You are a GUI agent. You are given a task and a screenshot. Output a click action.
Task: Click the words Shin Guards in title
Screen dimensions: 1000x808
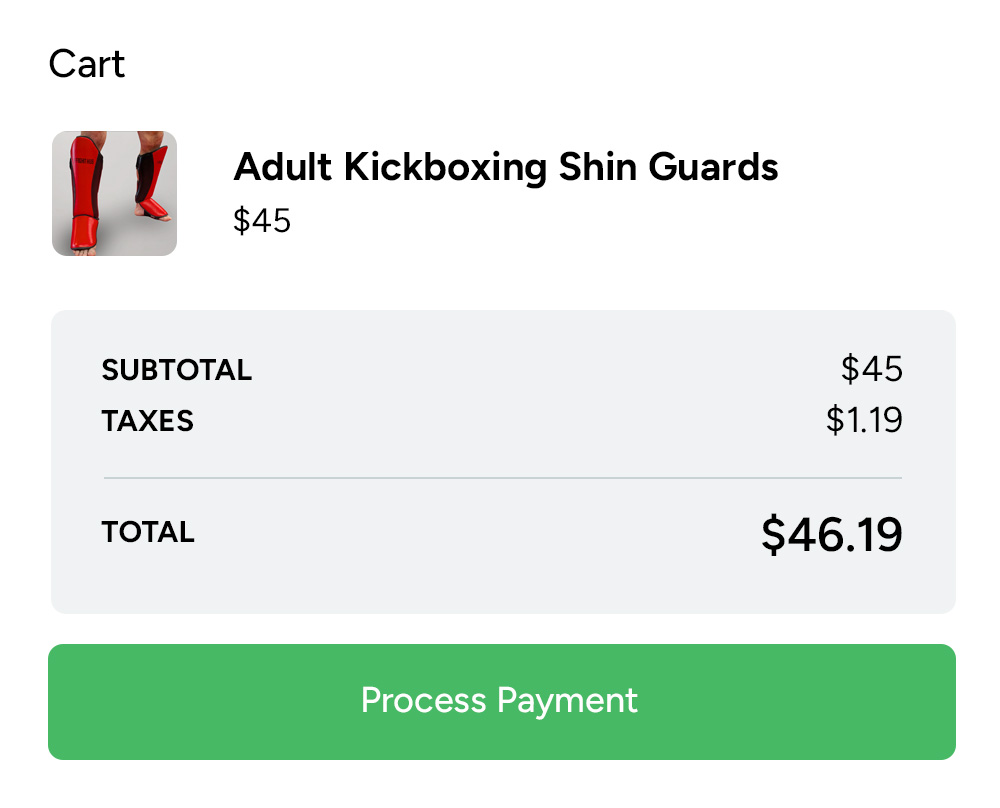[x=668, y=167]
